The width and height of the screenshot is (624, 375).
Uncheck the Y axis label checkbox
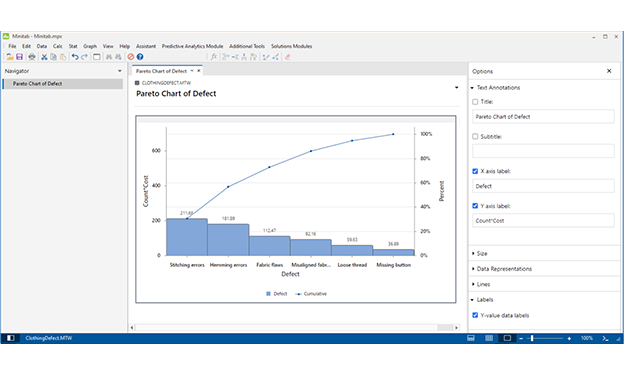[x=475, y=206]
